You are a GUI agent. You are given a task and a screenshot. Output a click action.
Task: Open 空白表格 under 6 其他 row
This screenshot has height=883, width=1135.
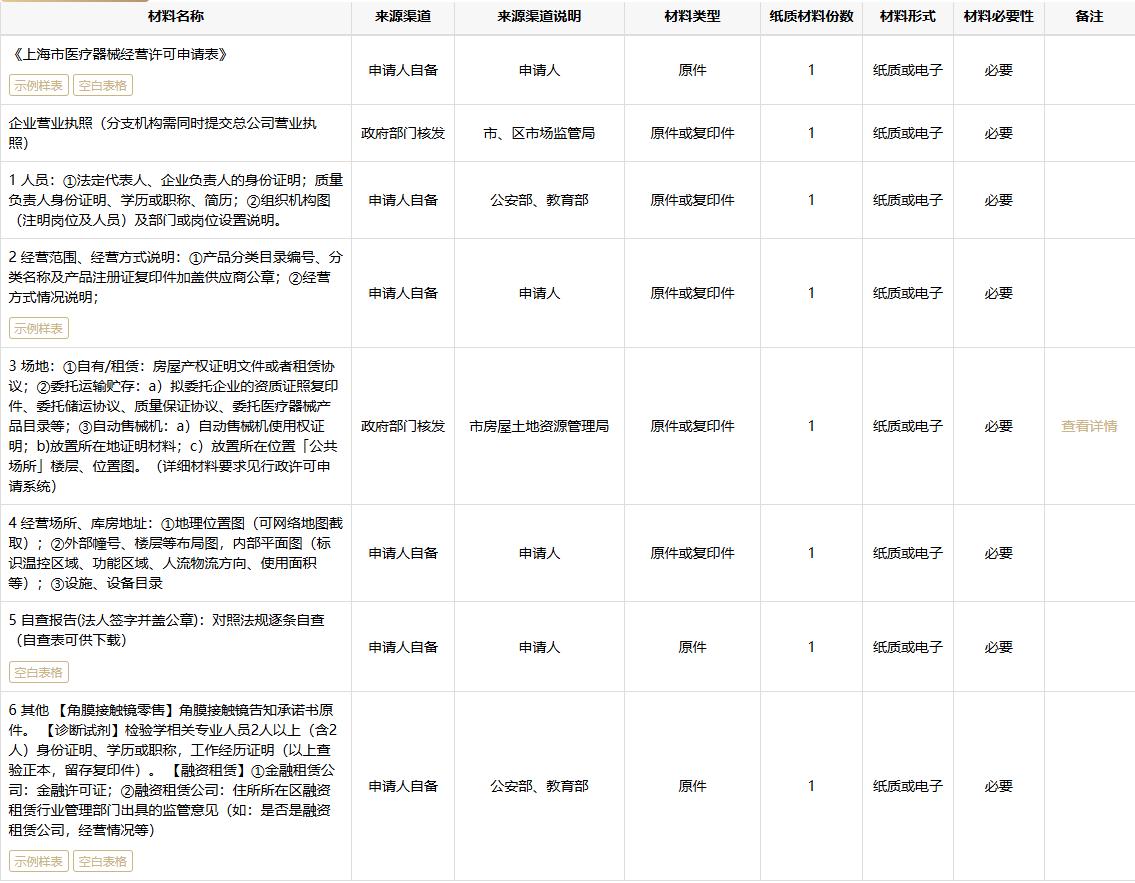pyautogui.click(x=103, y=861)
